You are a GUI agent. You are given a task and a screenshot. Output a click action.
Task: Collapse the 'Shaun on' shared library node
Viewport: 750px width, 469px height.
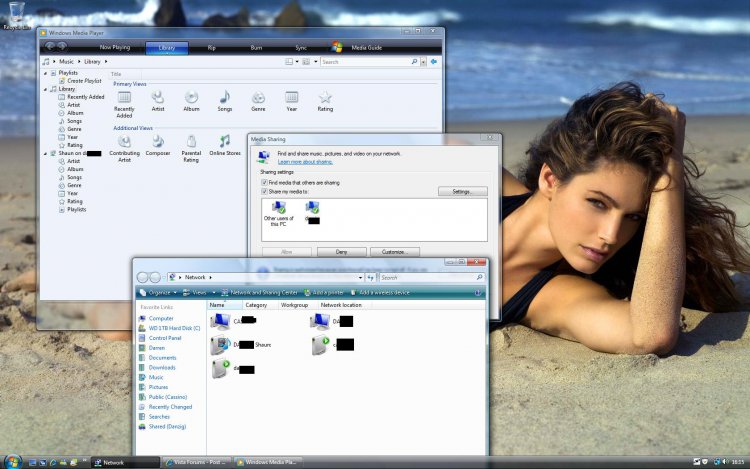(x=46, y=153)
